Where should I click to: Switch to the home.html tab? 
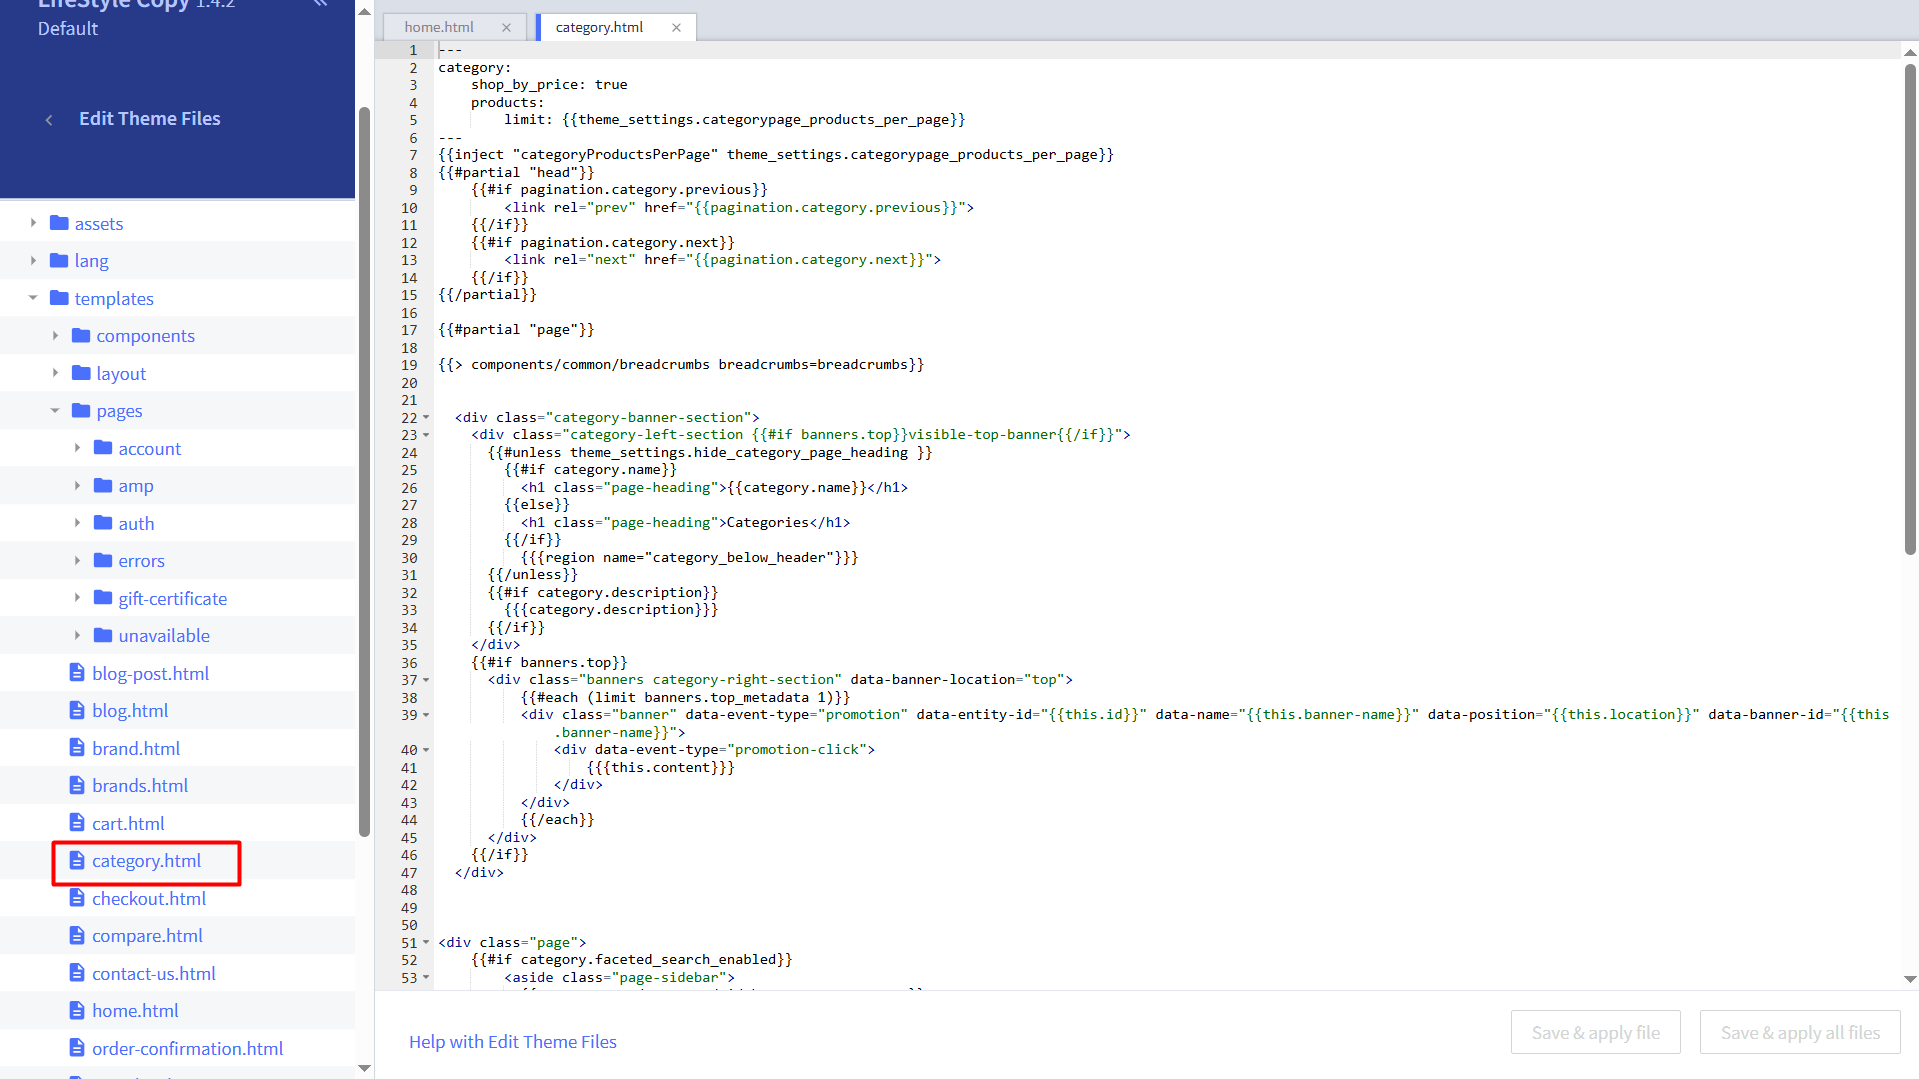coord(439,28)
